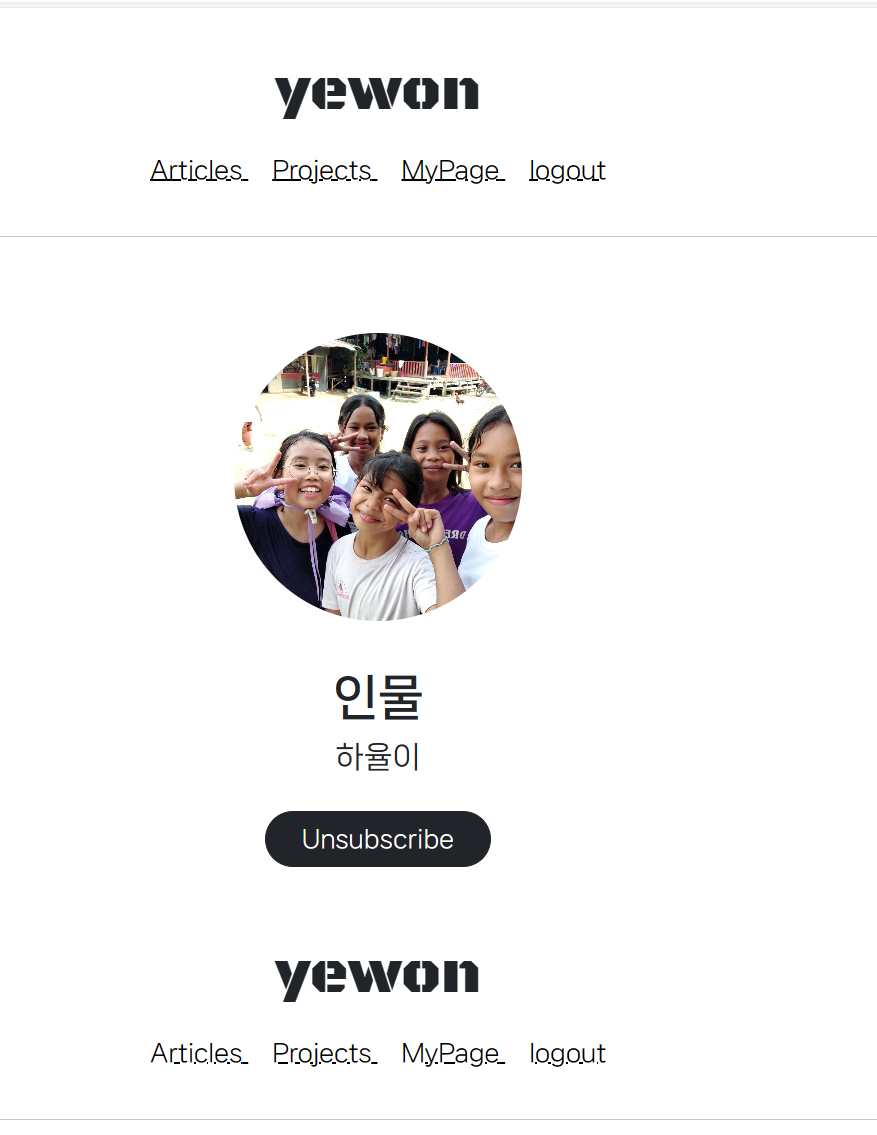Viewport: 877px width, 1135px height.
Task: Click the 인물 profile heading
Action: pos(378,696)
